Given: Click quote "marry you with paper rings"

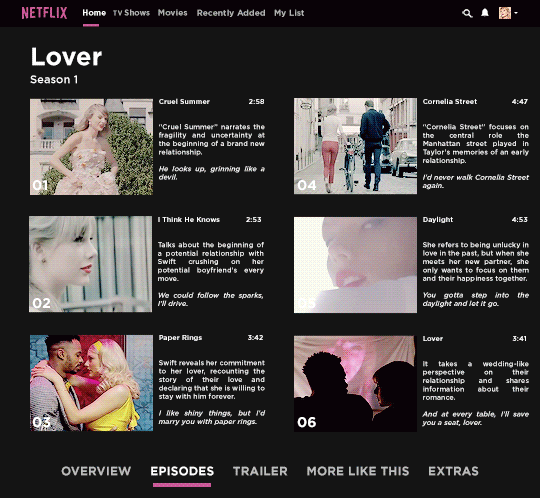Looking at the screenshot, I should pos(207,422).
